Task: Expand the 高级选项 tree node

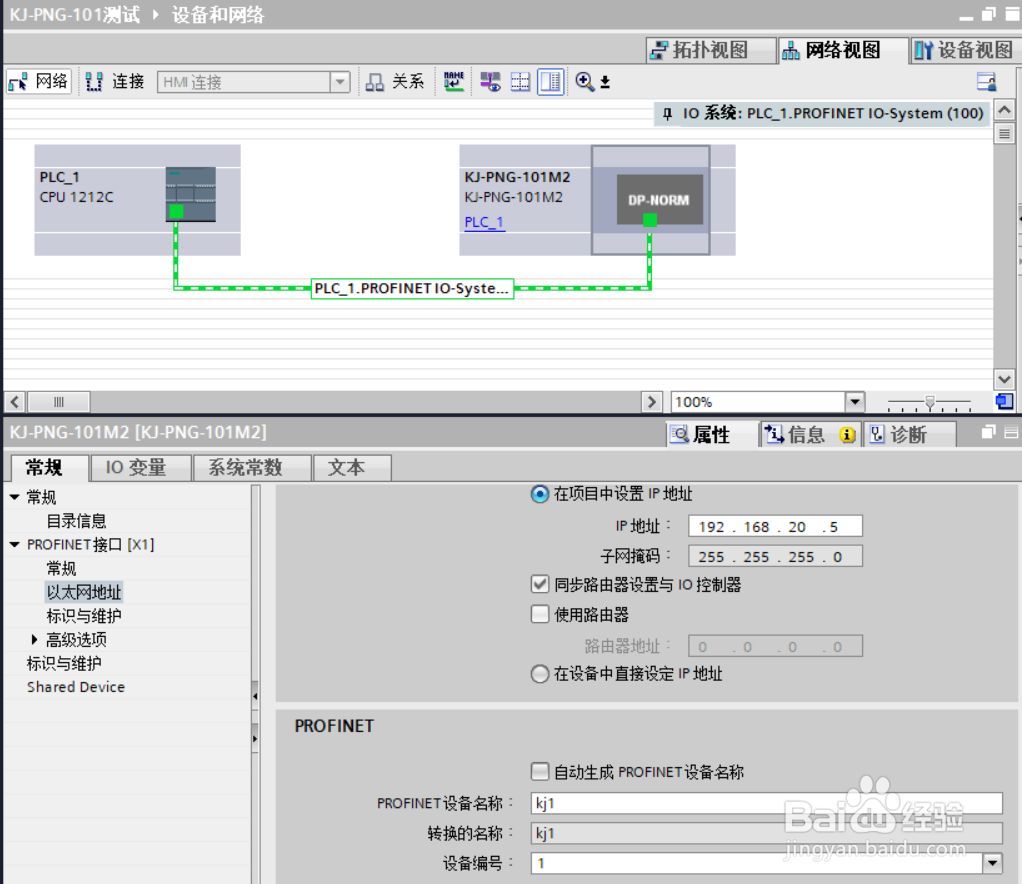Action: tap(35, 640)
